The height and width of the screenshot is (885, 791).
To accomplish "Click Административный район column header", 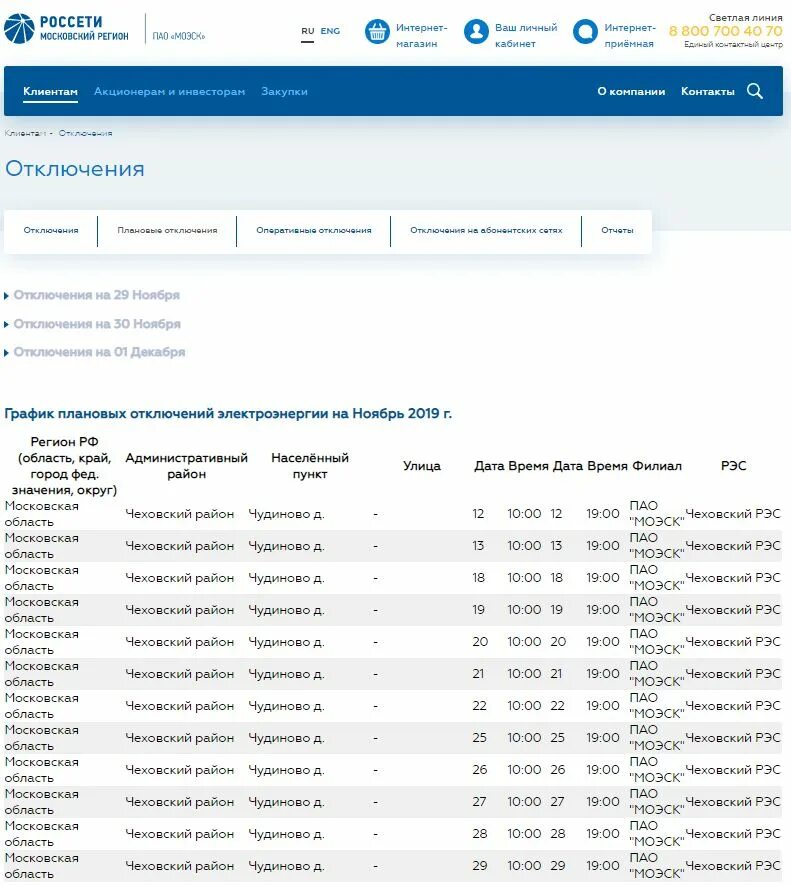I will click(186, 466).
